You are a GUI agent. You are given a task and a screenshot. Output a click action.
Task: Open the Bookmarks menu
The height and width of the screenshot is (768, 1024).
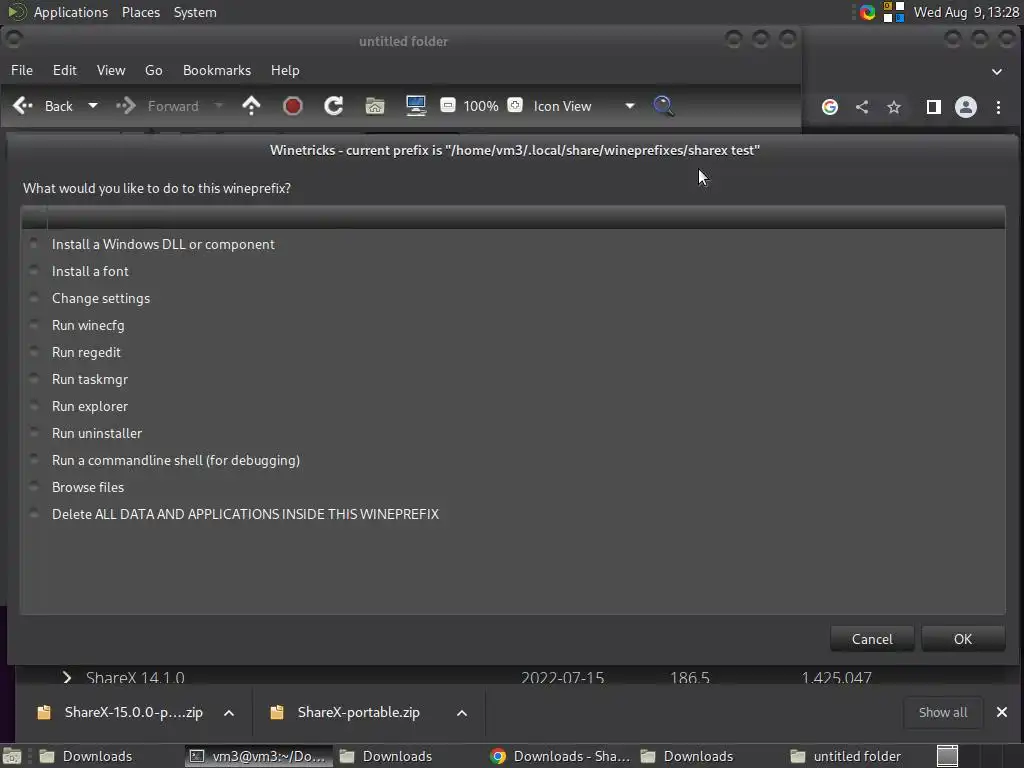[217, 70]
